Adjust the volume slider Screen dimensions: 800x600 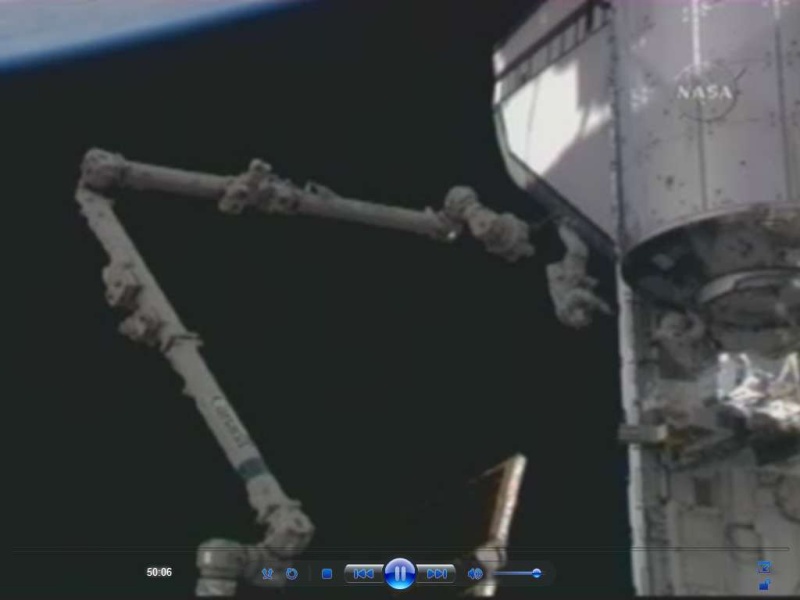click(x=517, y=573)
